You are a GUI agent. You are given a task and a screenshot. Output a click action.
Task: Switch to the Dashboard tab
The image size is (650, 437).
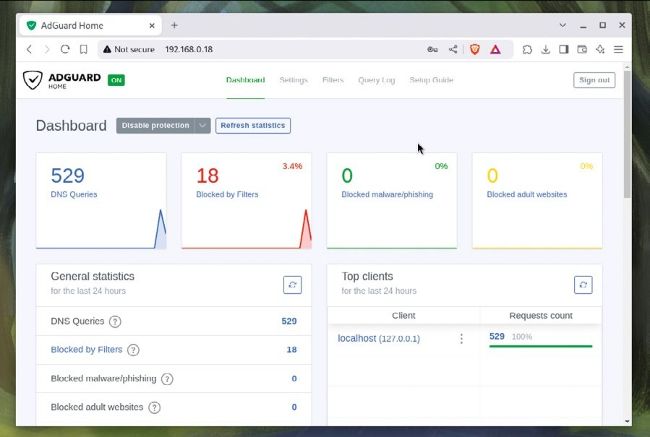coord(245,80)
